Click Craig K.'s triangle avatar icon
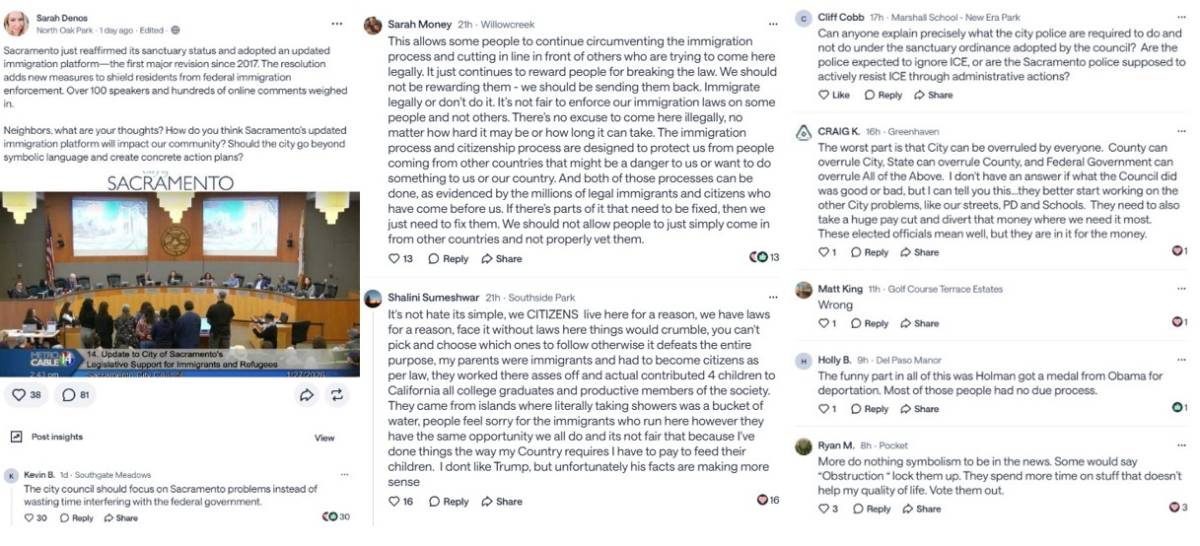The height and width of the screenshot is (546, 1200). 803,132
